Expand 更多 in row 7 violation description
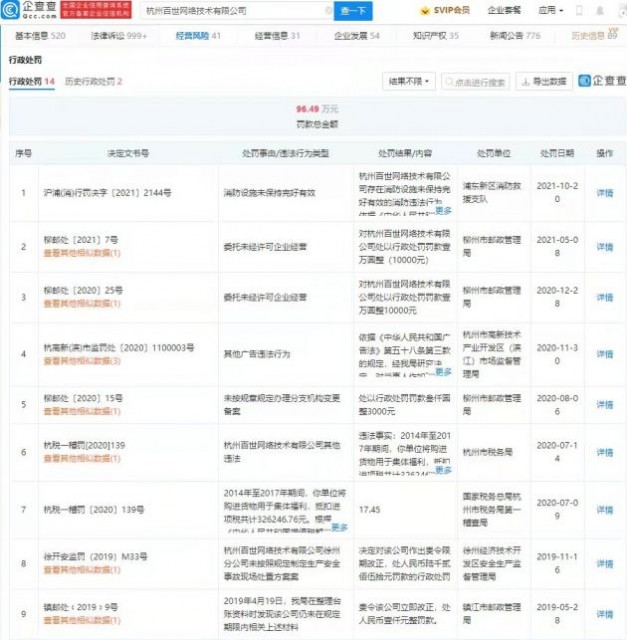 point(339,527)
